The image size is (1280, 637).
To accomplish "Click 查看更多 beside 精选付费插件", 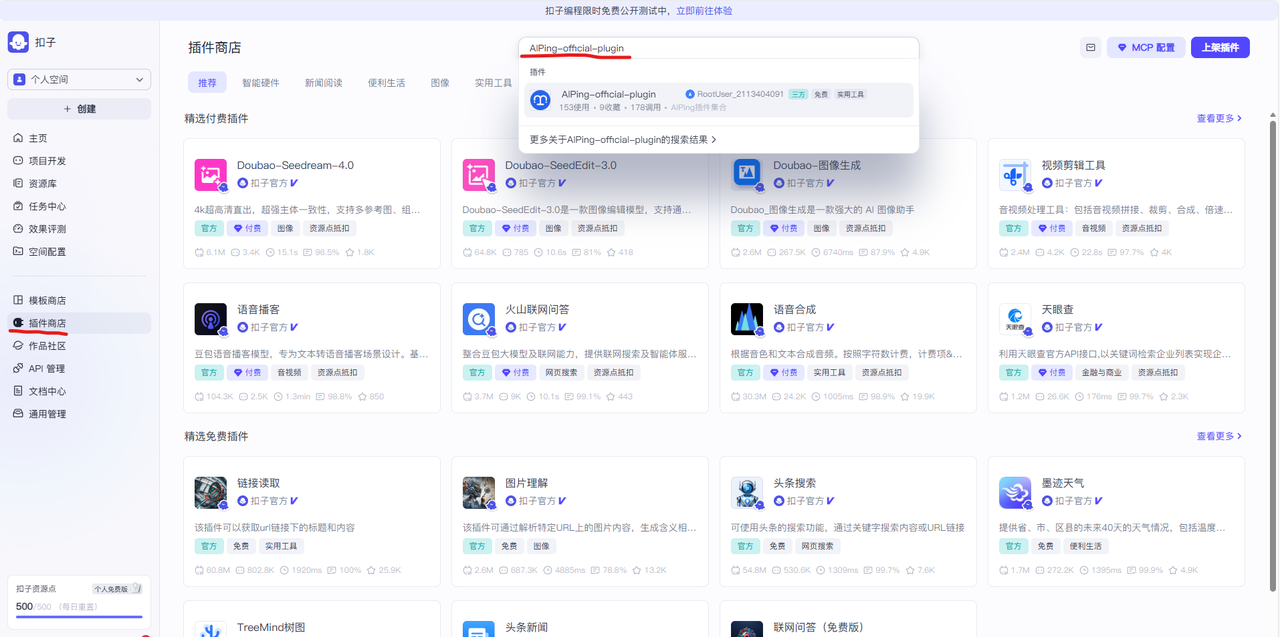I will click(1220, 118).
